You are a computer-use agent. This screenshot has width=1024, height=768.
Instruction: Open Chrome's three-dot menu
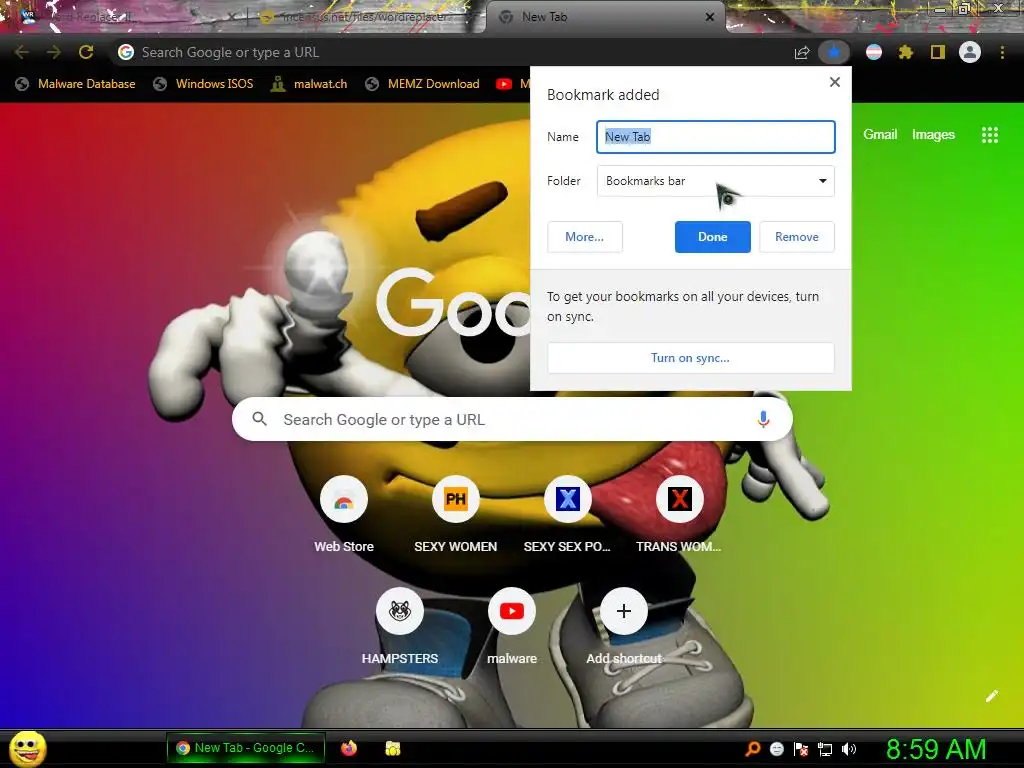1002,52
